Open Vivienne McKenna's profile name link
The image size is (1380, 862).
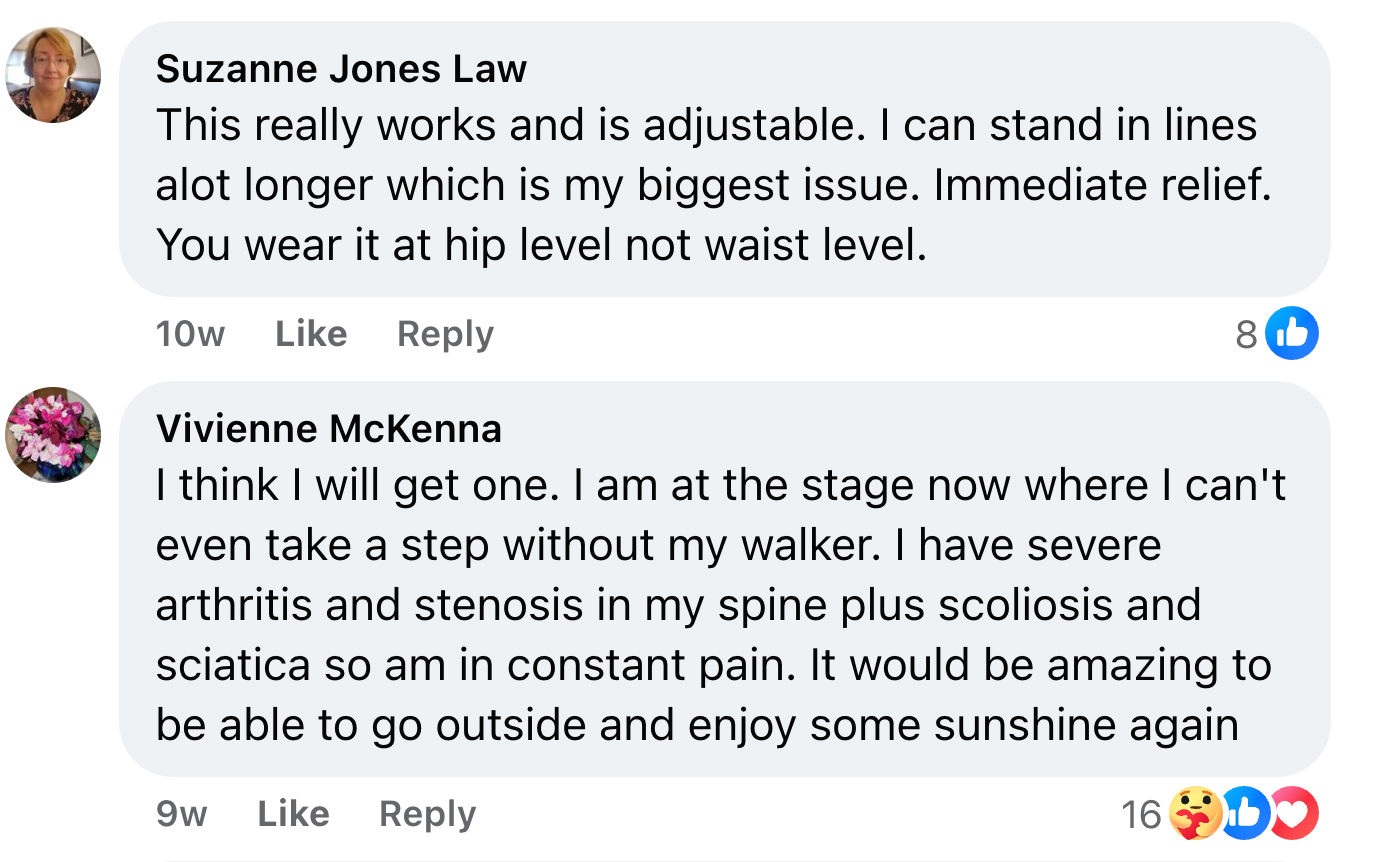click(x=329, y=428)
